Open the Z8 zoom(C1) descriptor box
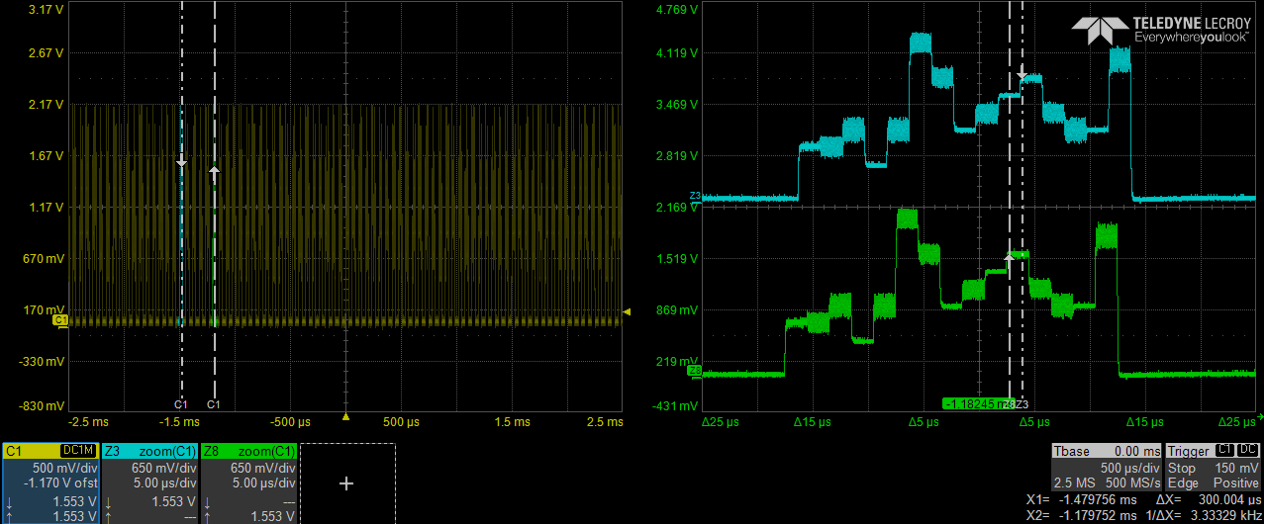Screen dimensions: 1264x524 click(x=249, y=483)
